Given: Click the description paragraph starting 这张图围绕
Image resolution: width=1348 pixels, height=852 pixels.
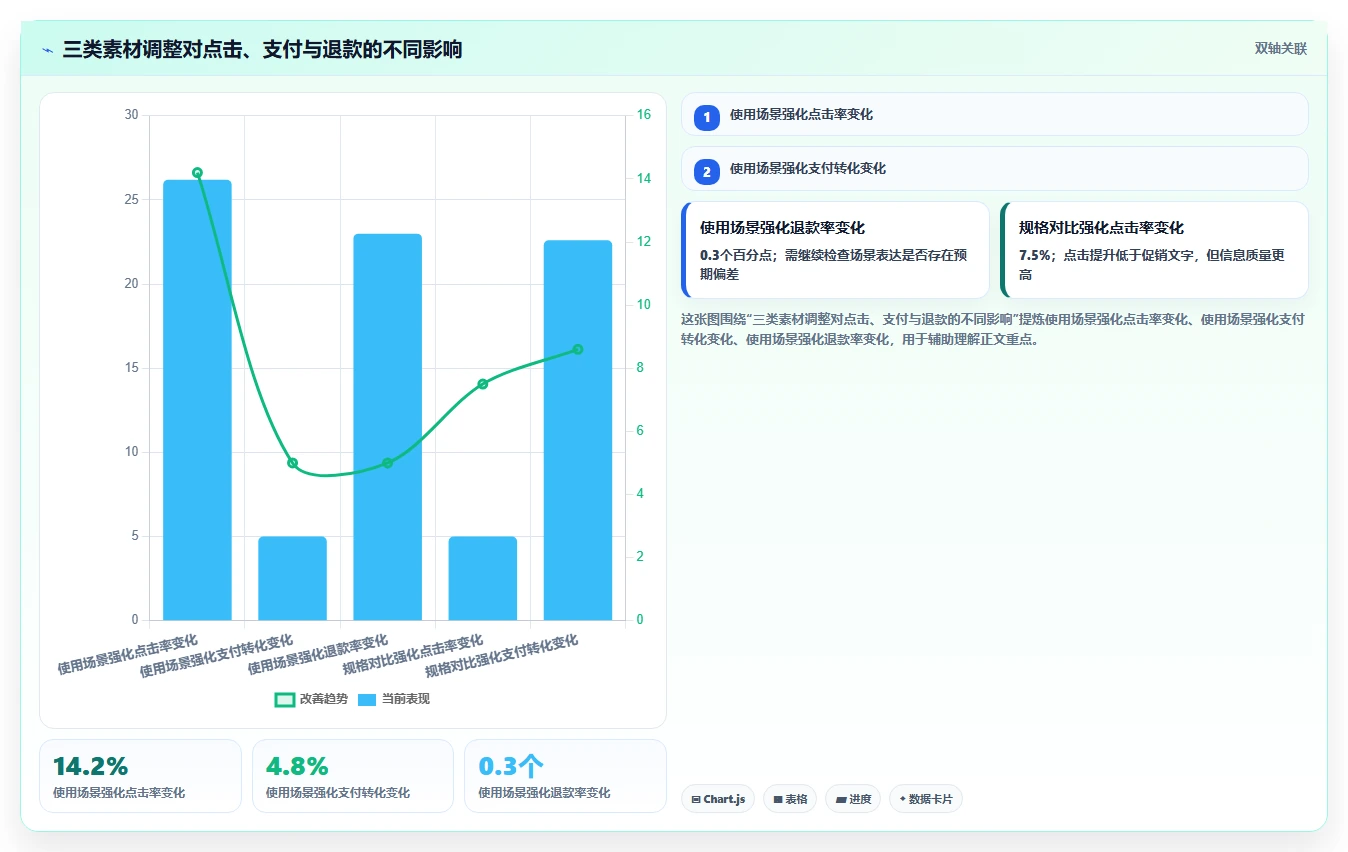Looking at the screenshot, I should coord(993,329).
